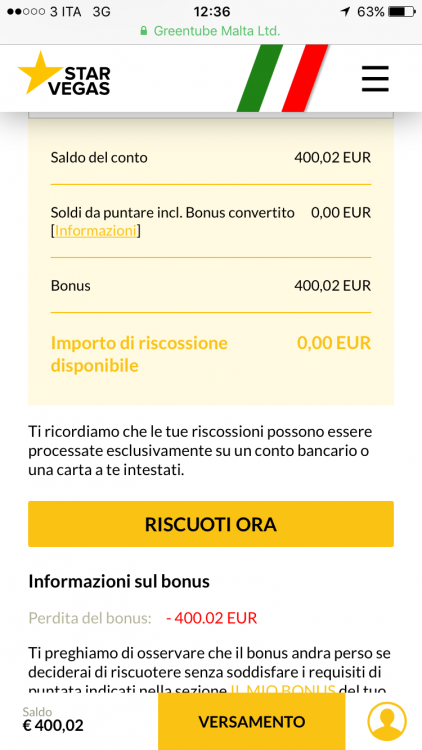Open the user profile icon
This screenshot has width=422, height=750.
[387, 721]
